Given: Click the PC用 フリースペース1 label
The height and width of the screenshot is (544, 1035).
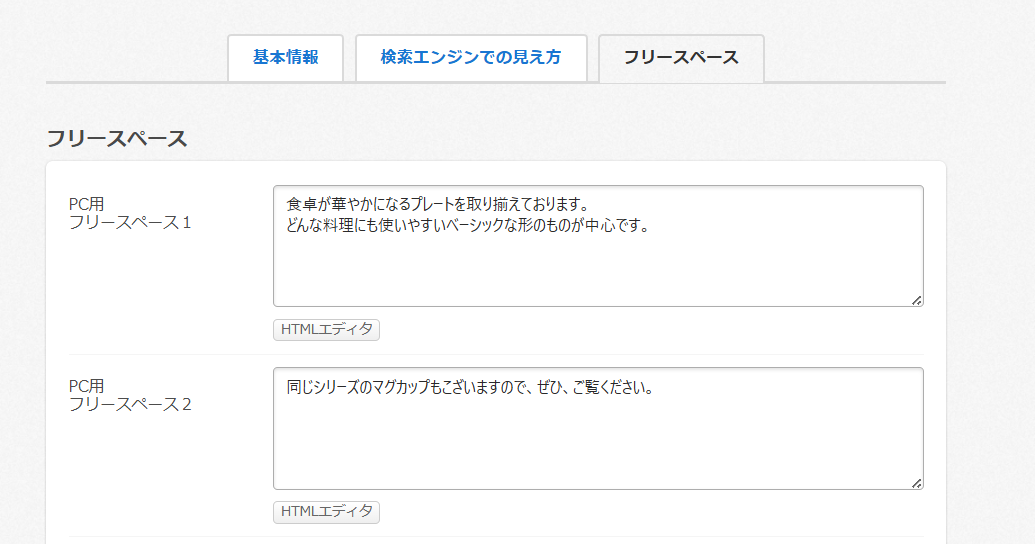Looking at the screenshot, I should (x=129, y=213).
